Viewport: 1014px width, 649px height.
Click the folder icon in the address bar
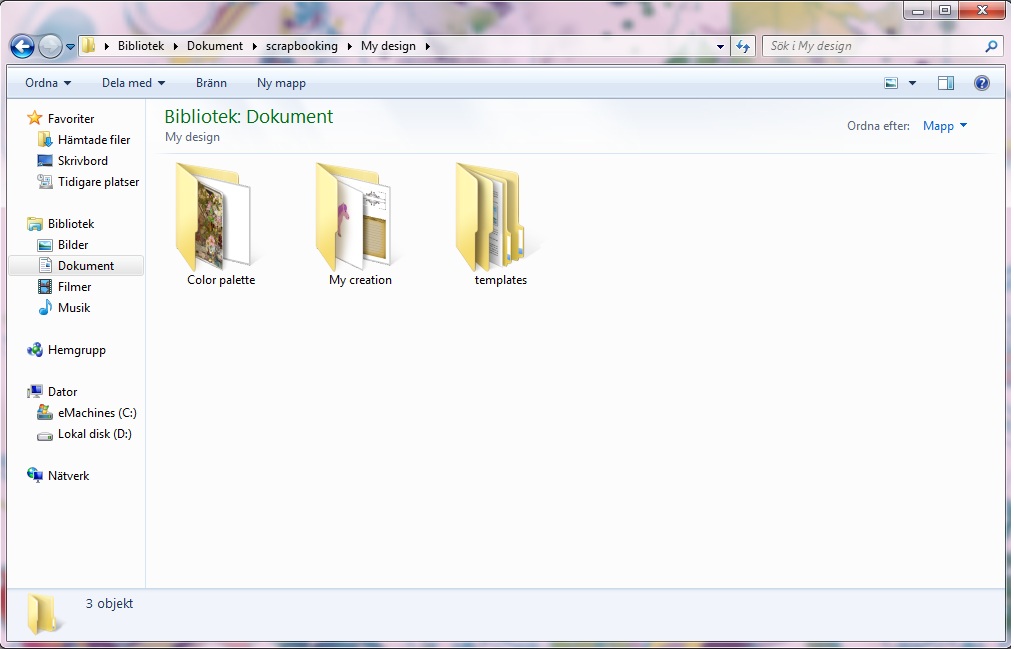pyautogui.click(x=89, y=45)
